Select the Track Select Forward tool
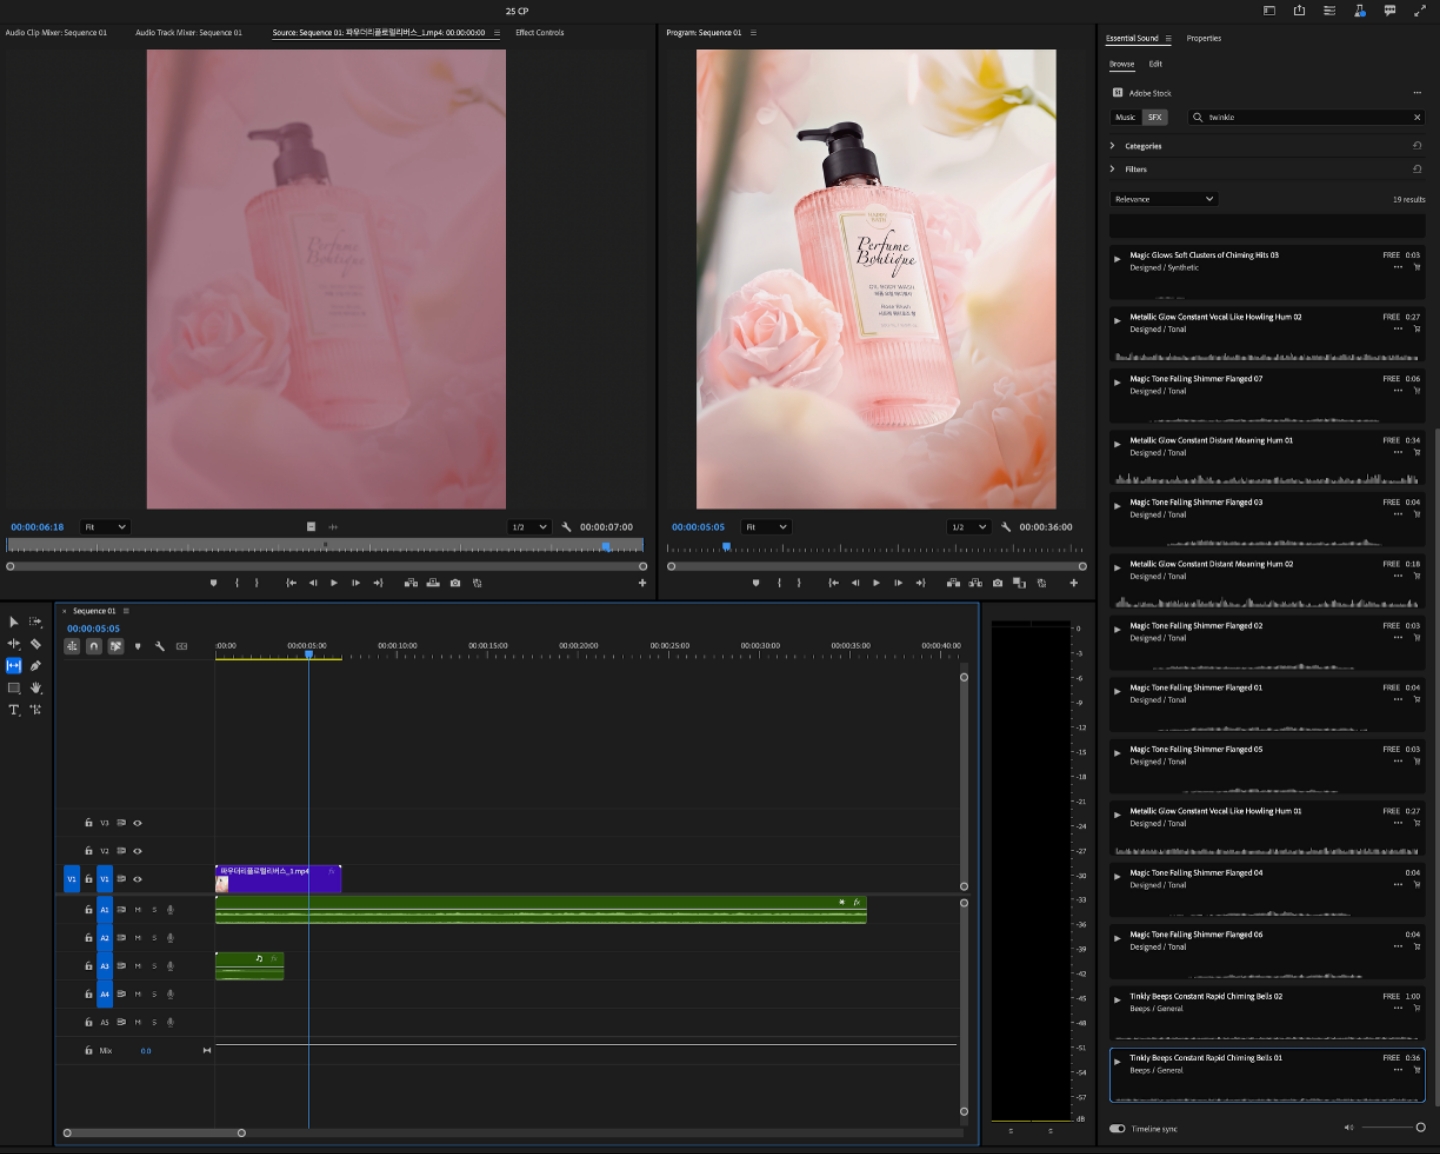Image resolution: width=1440 pixels, height=1154 pixels. (x=36, y=622)
